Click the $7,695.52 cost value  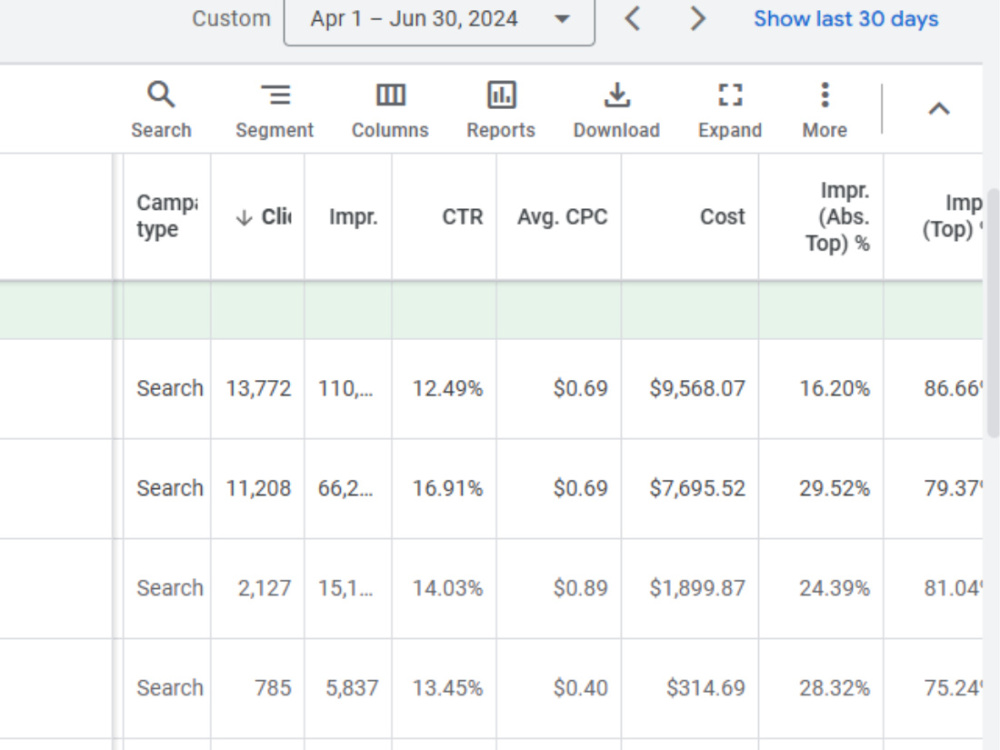(697, 489)
